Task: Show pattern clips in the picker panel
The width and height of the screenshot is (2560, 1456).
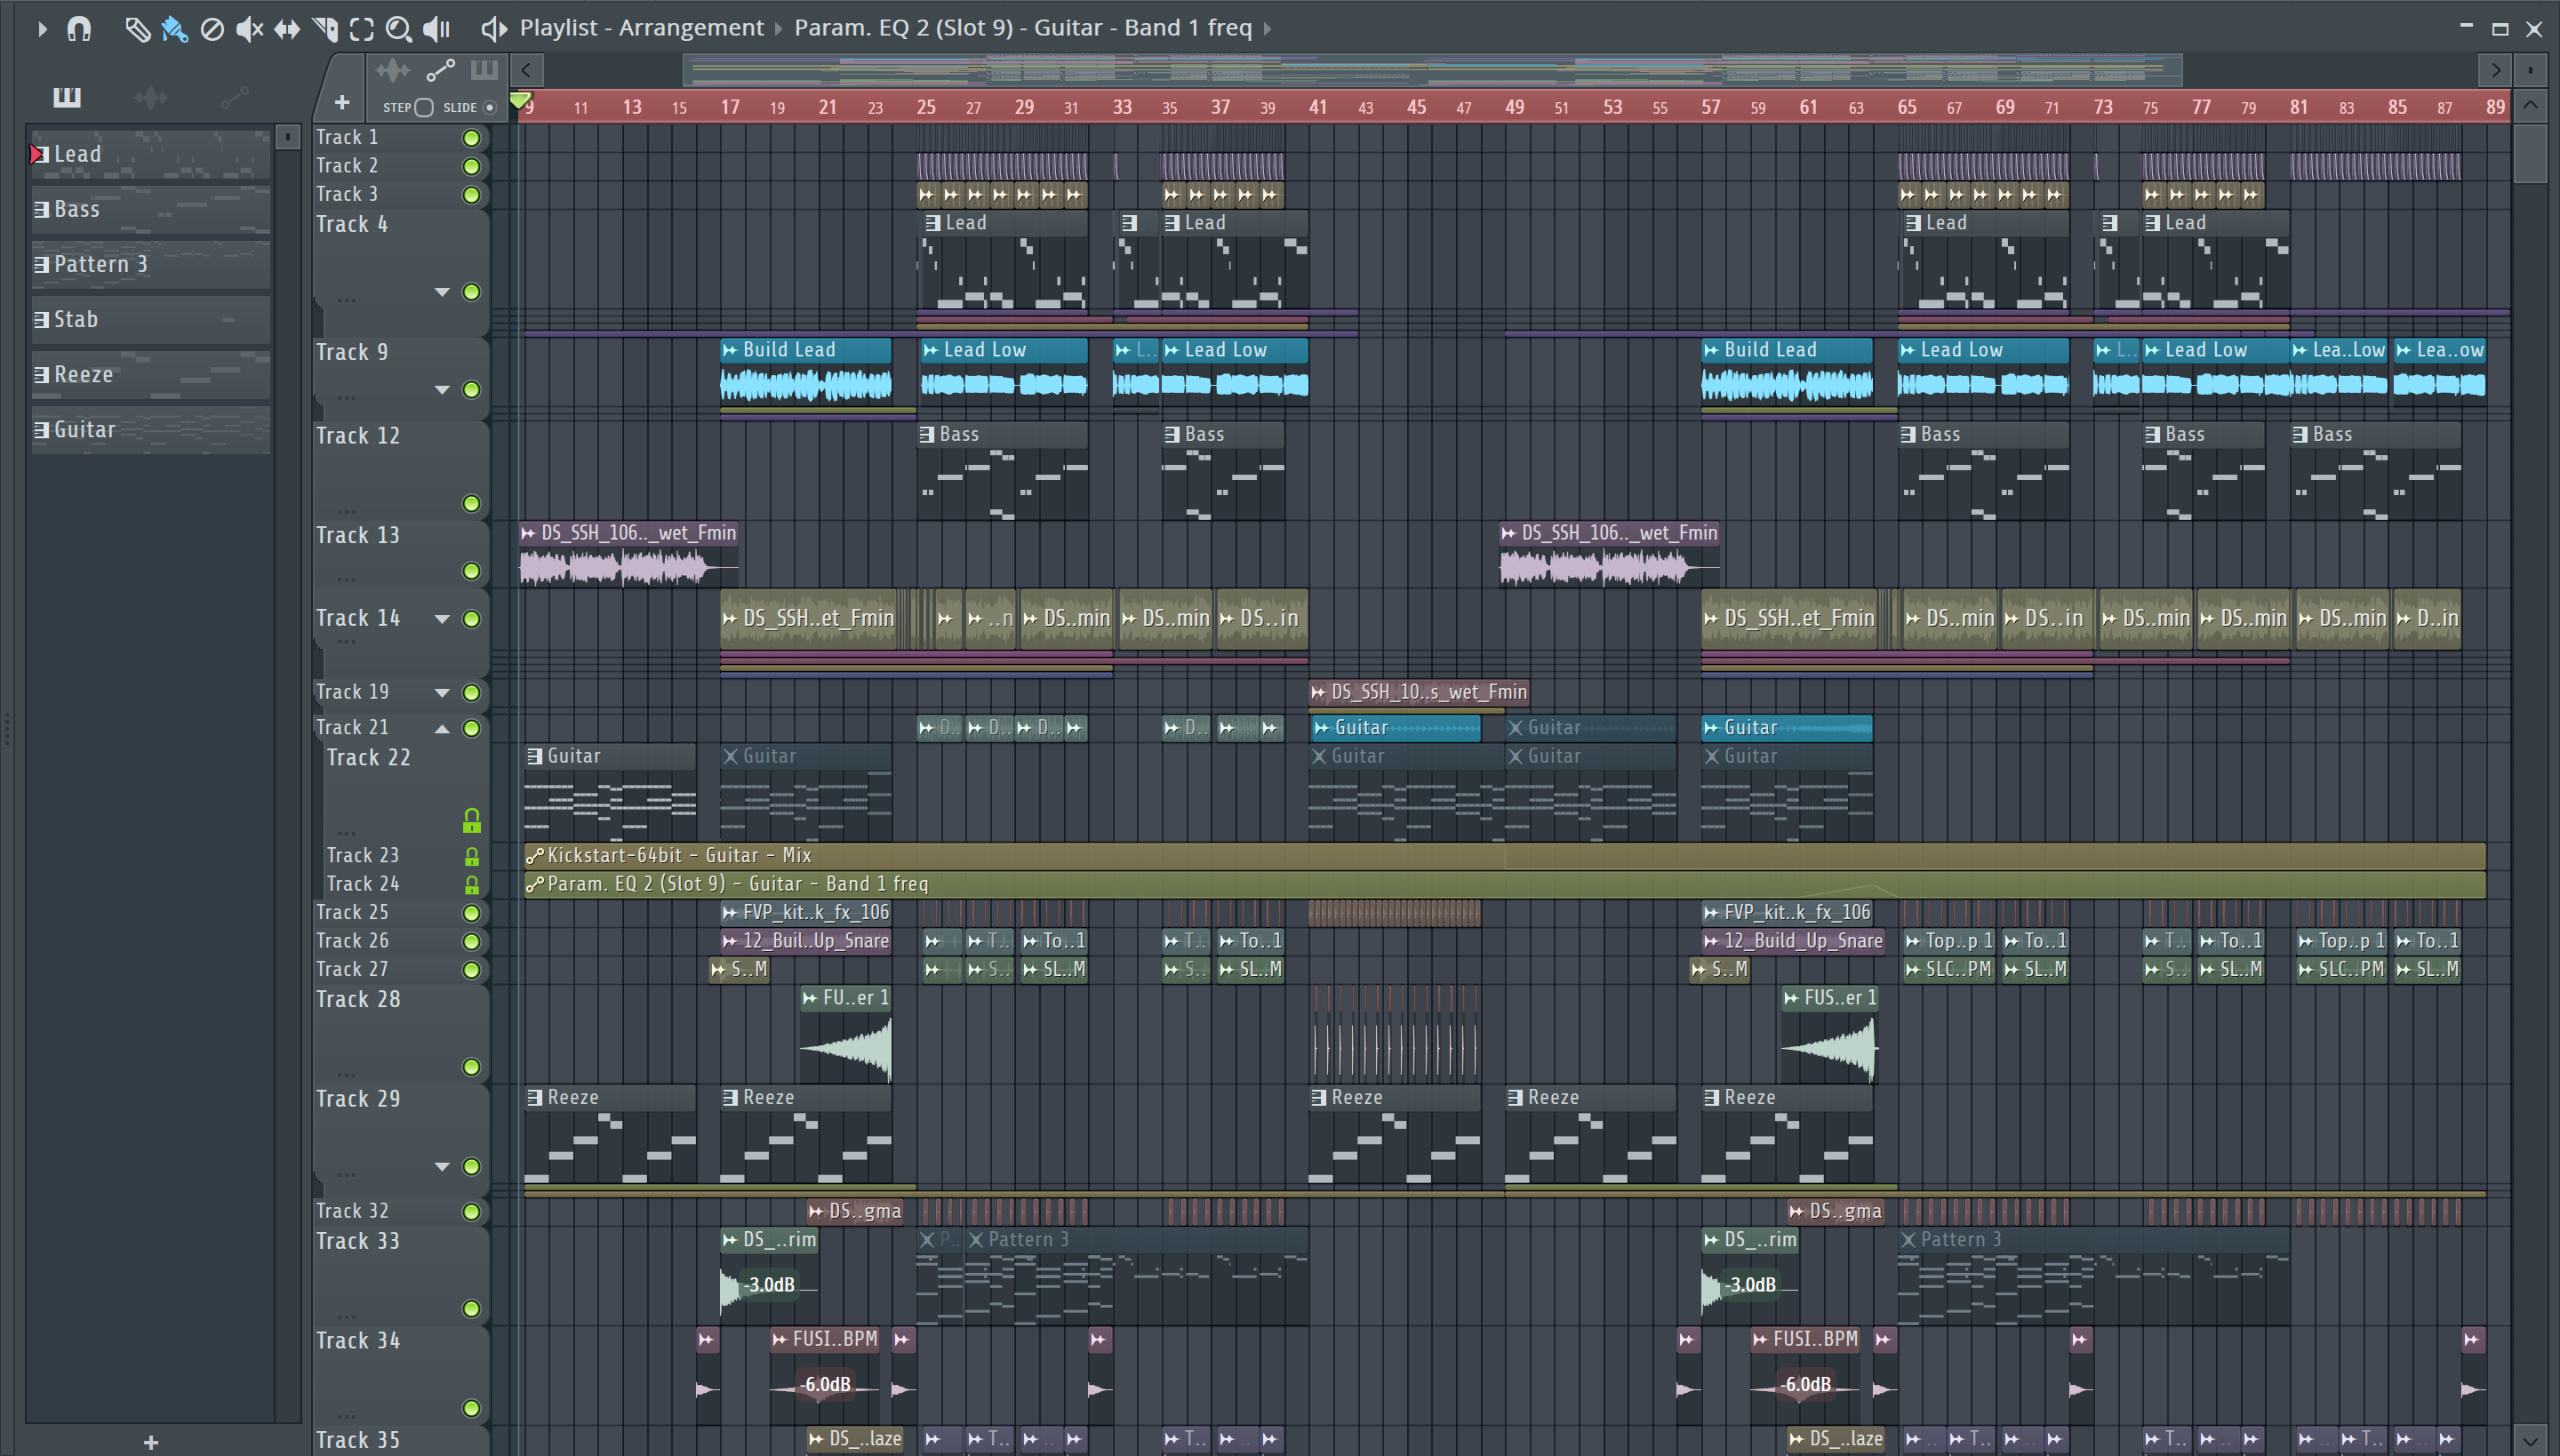Action: point(67,97)
